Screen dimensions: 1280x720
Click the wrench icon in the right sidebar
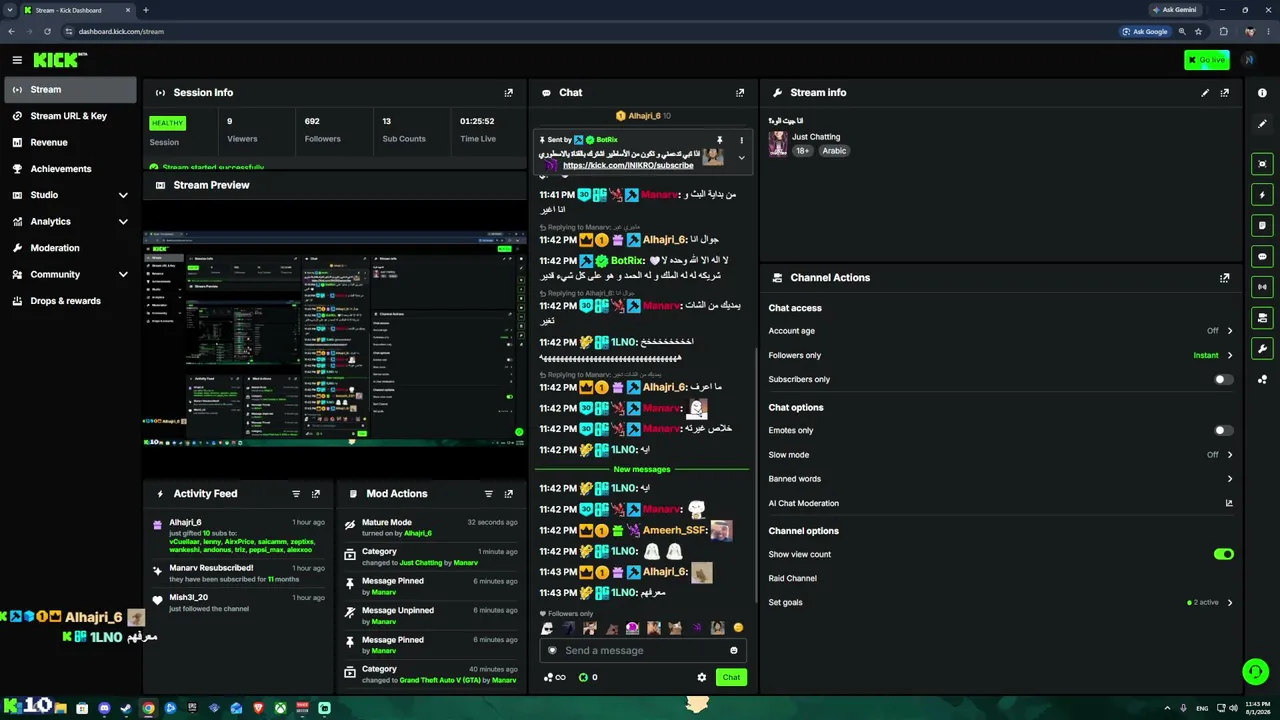pos(1262,349)
